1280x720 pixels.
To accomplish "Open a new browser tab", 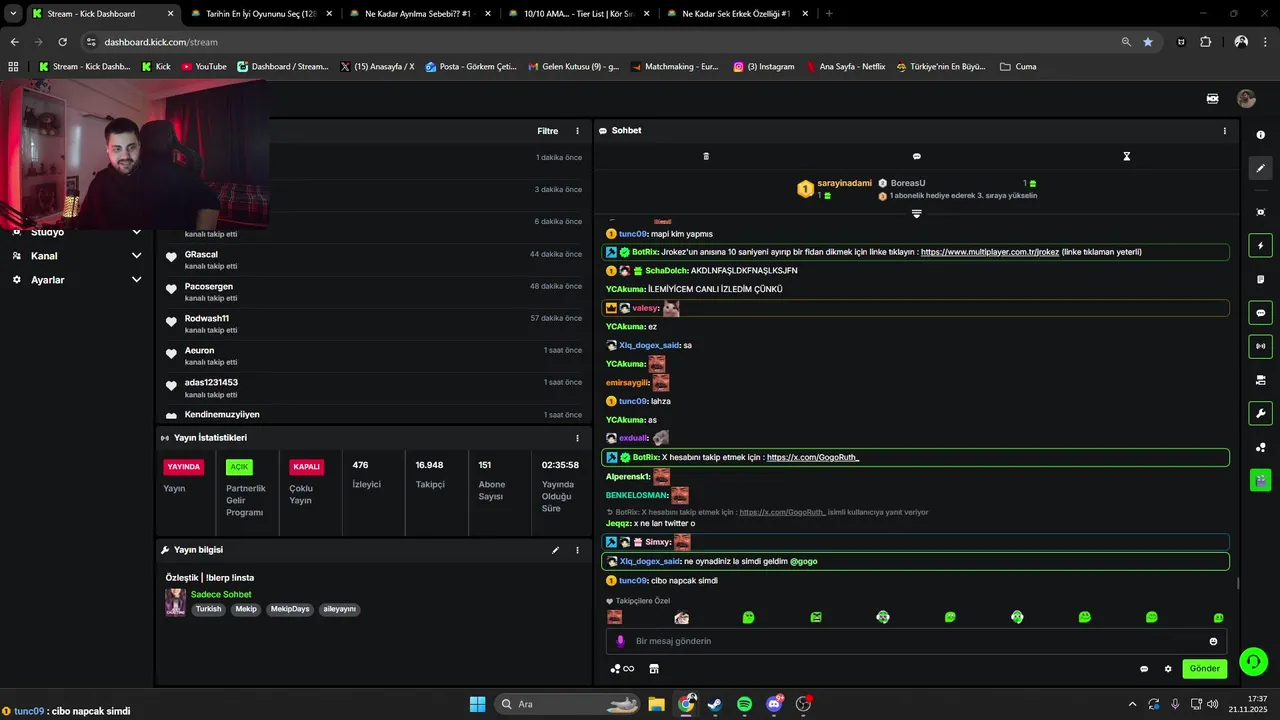I will click(x=829, y=14).
